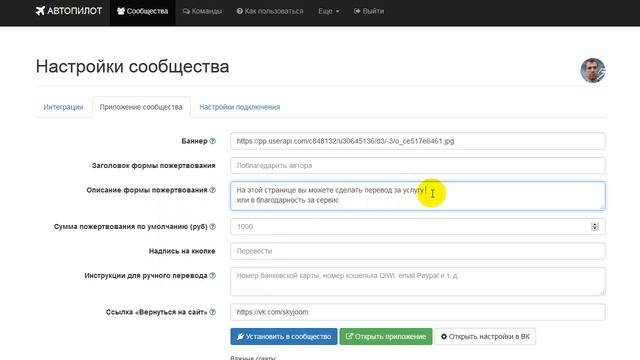Open the Как пользоваться help page
Screen dimensions: 640x360
270,11
